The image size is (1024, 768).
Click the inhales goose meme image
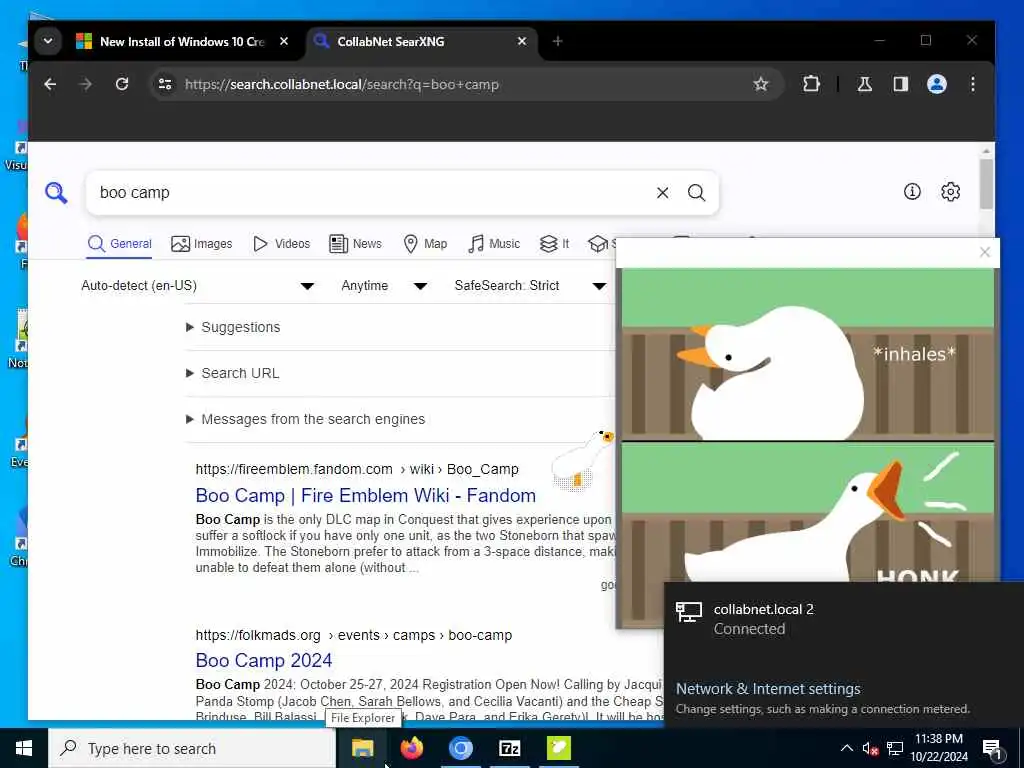807,354
